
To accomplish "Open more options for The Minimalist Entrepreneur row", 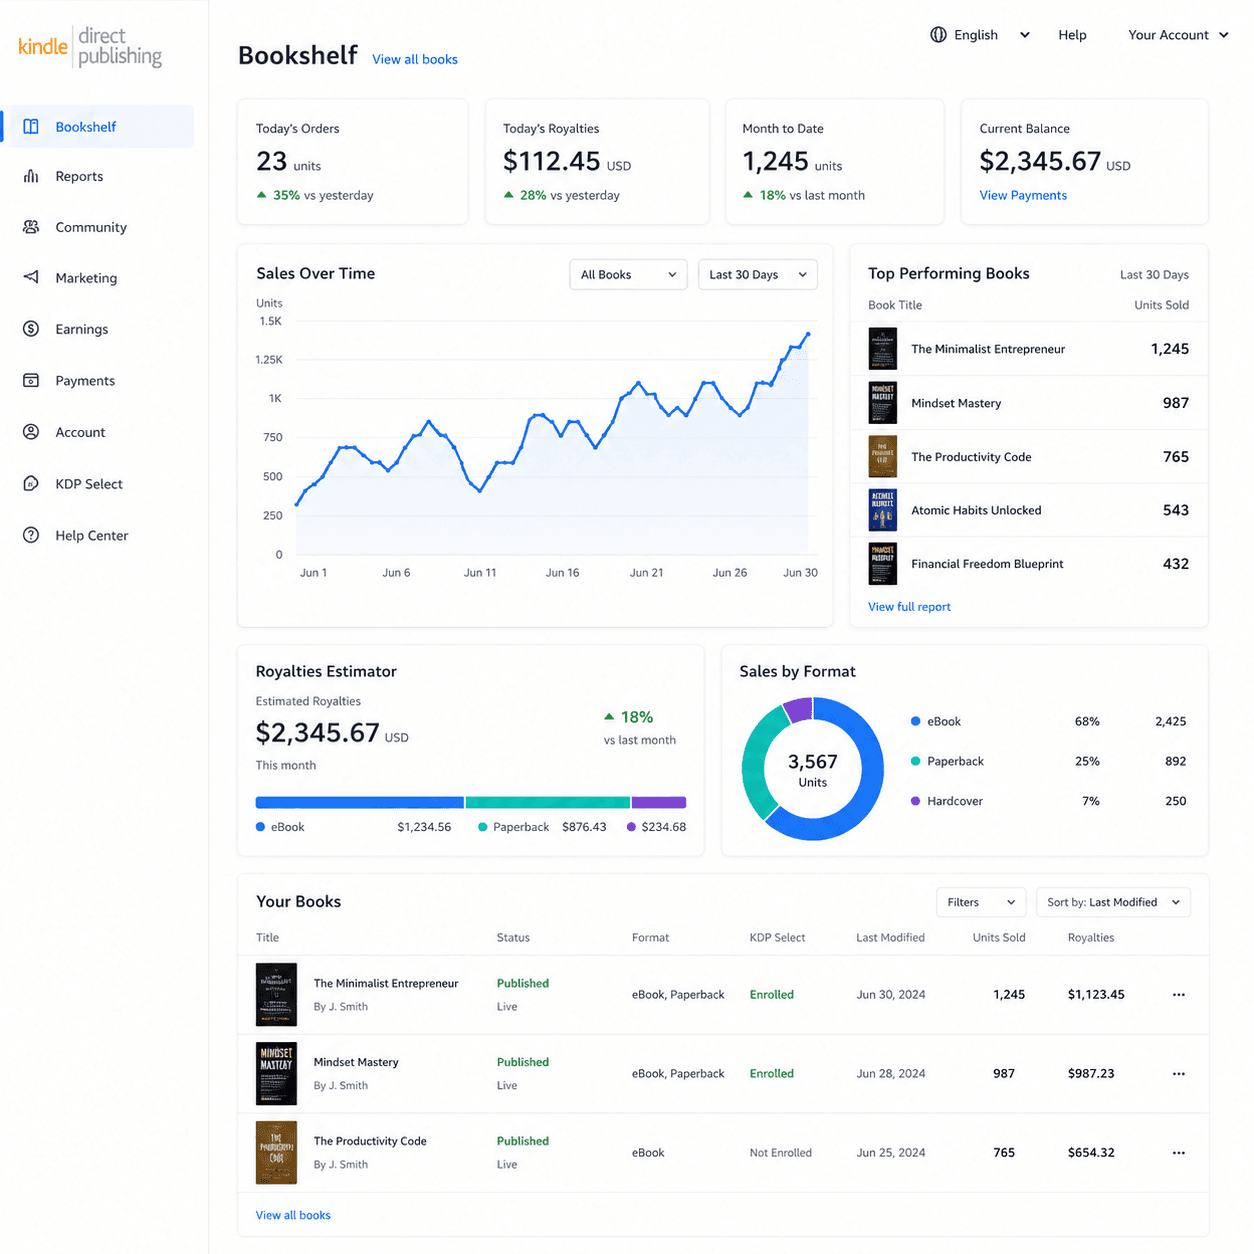I will 1179,995.
